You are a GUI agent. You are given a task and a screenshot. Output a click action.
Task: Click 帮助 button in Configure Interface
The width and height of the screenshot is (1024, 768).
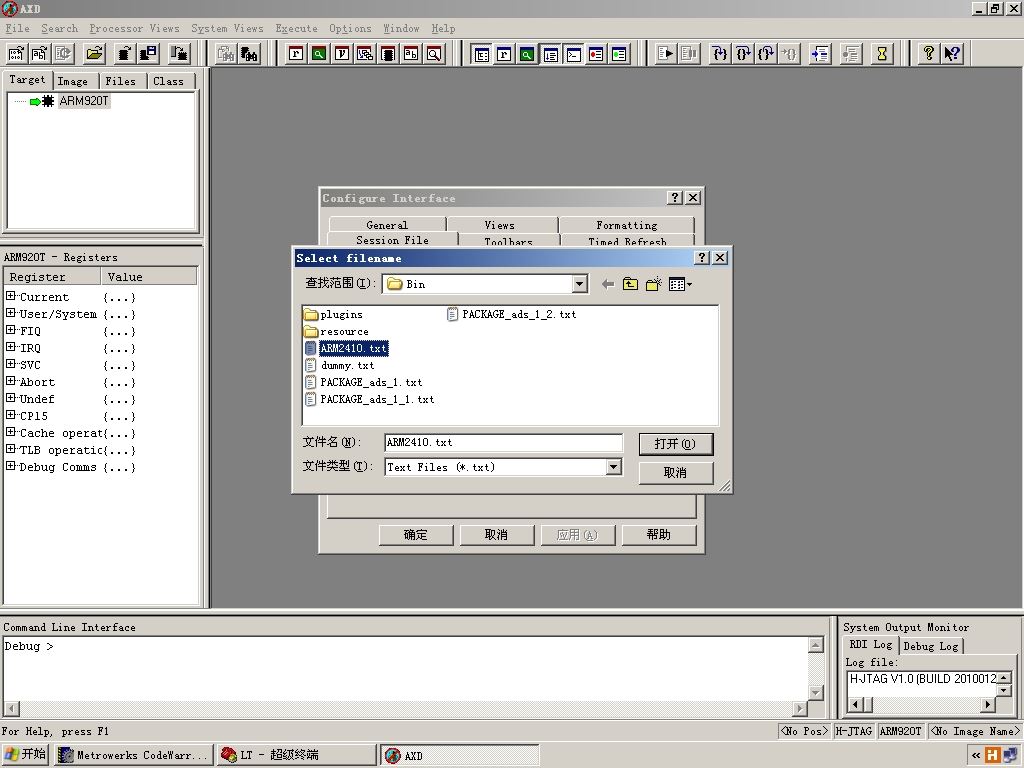pos(658,535)
